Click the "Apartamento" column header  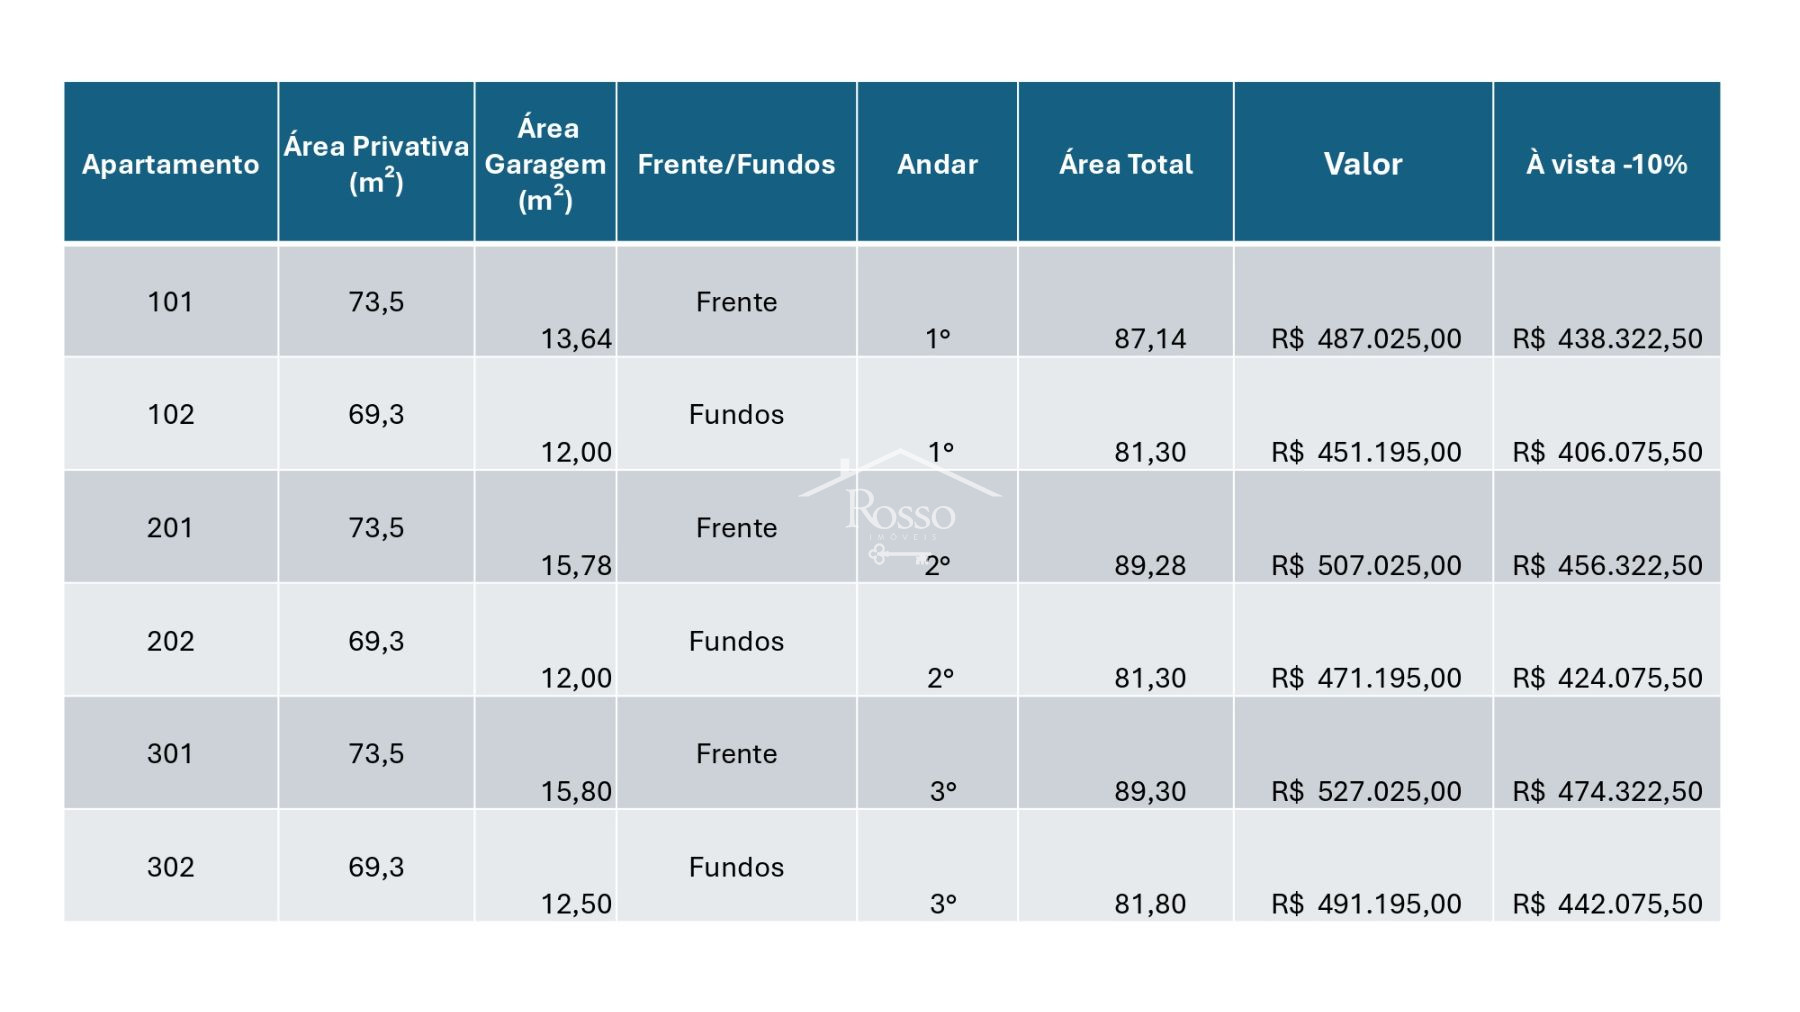click(170, 164)
